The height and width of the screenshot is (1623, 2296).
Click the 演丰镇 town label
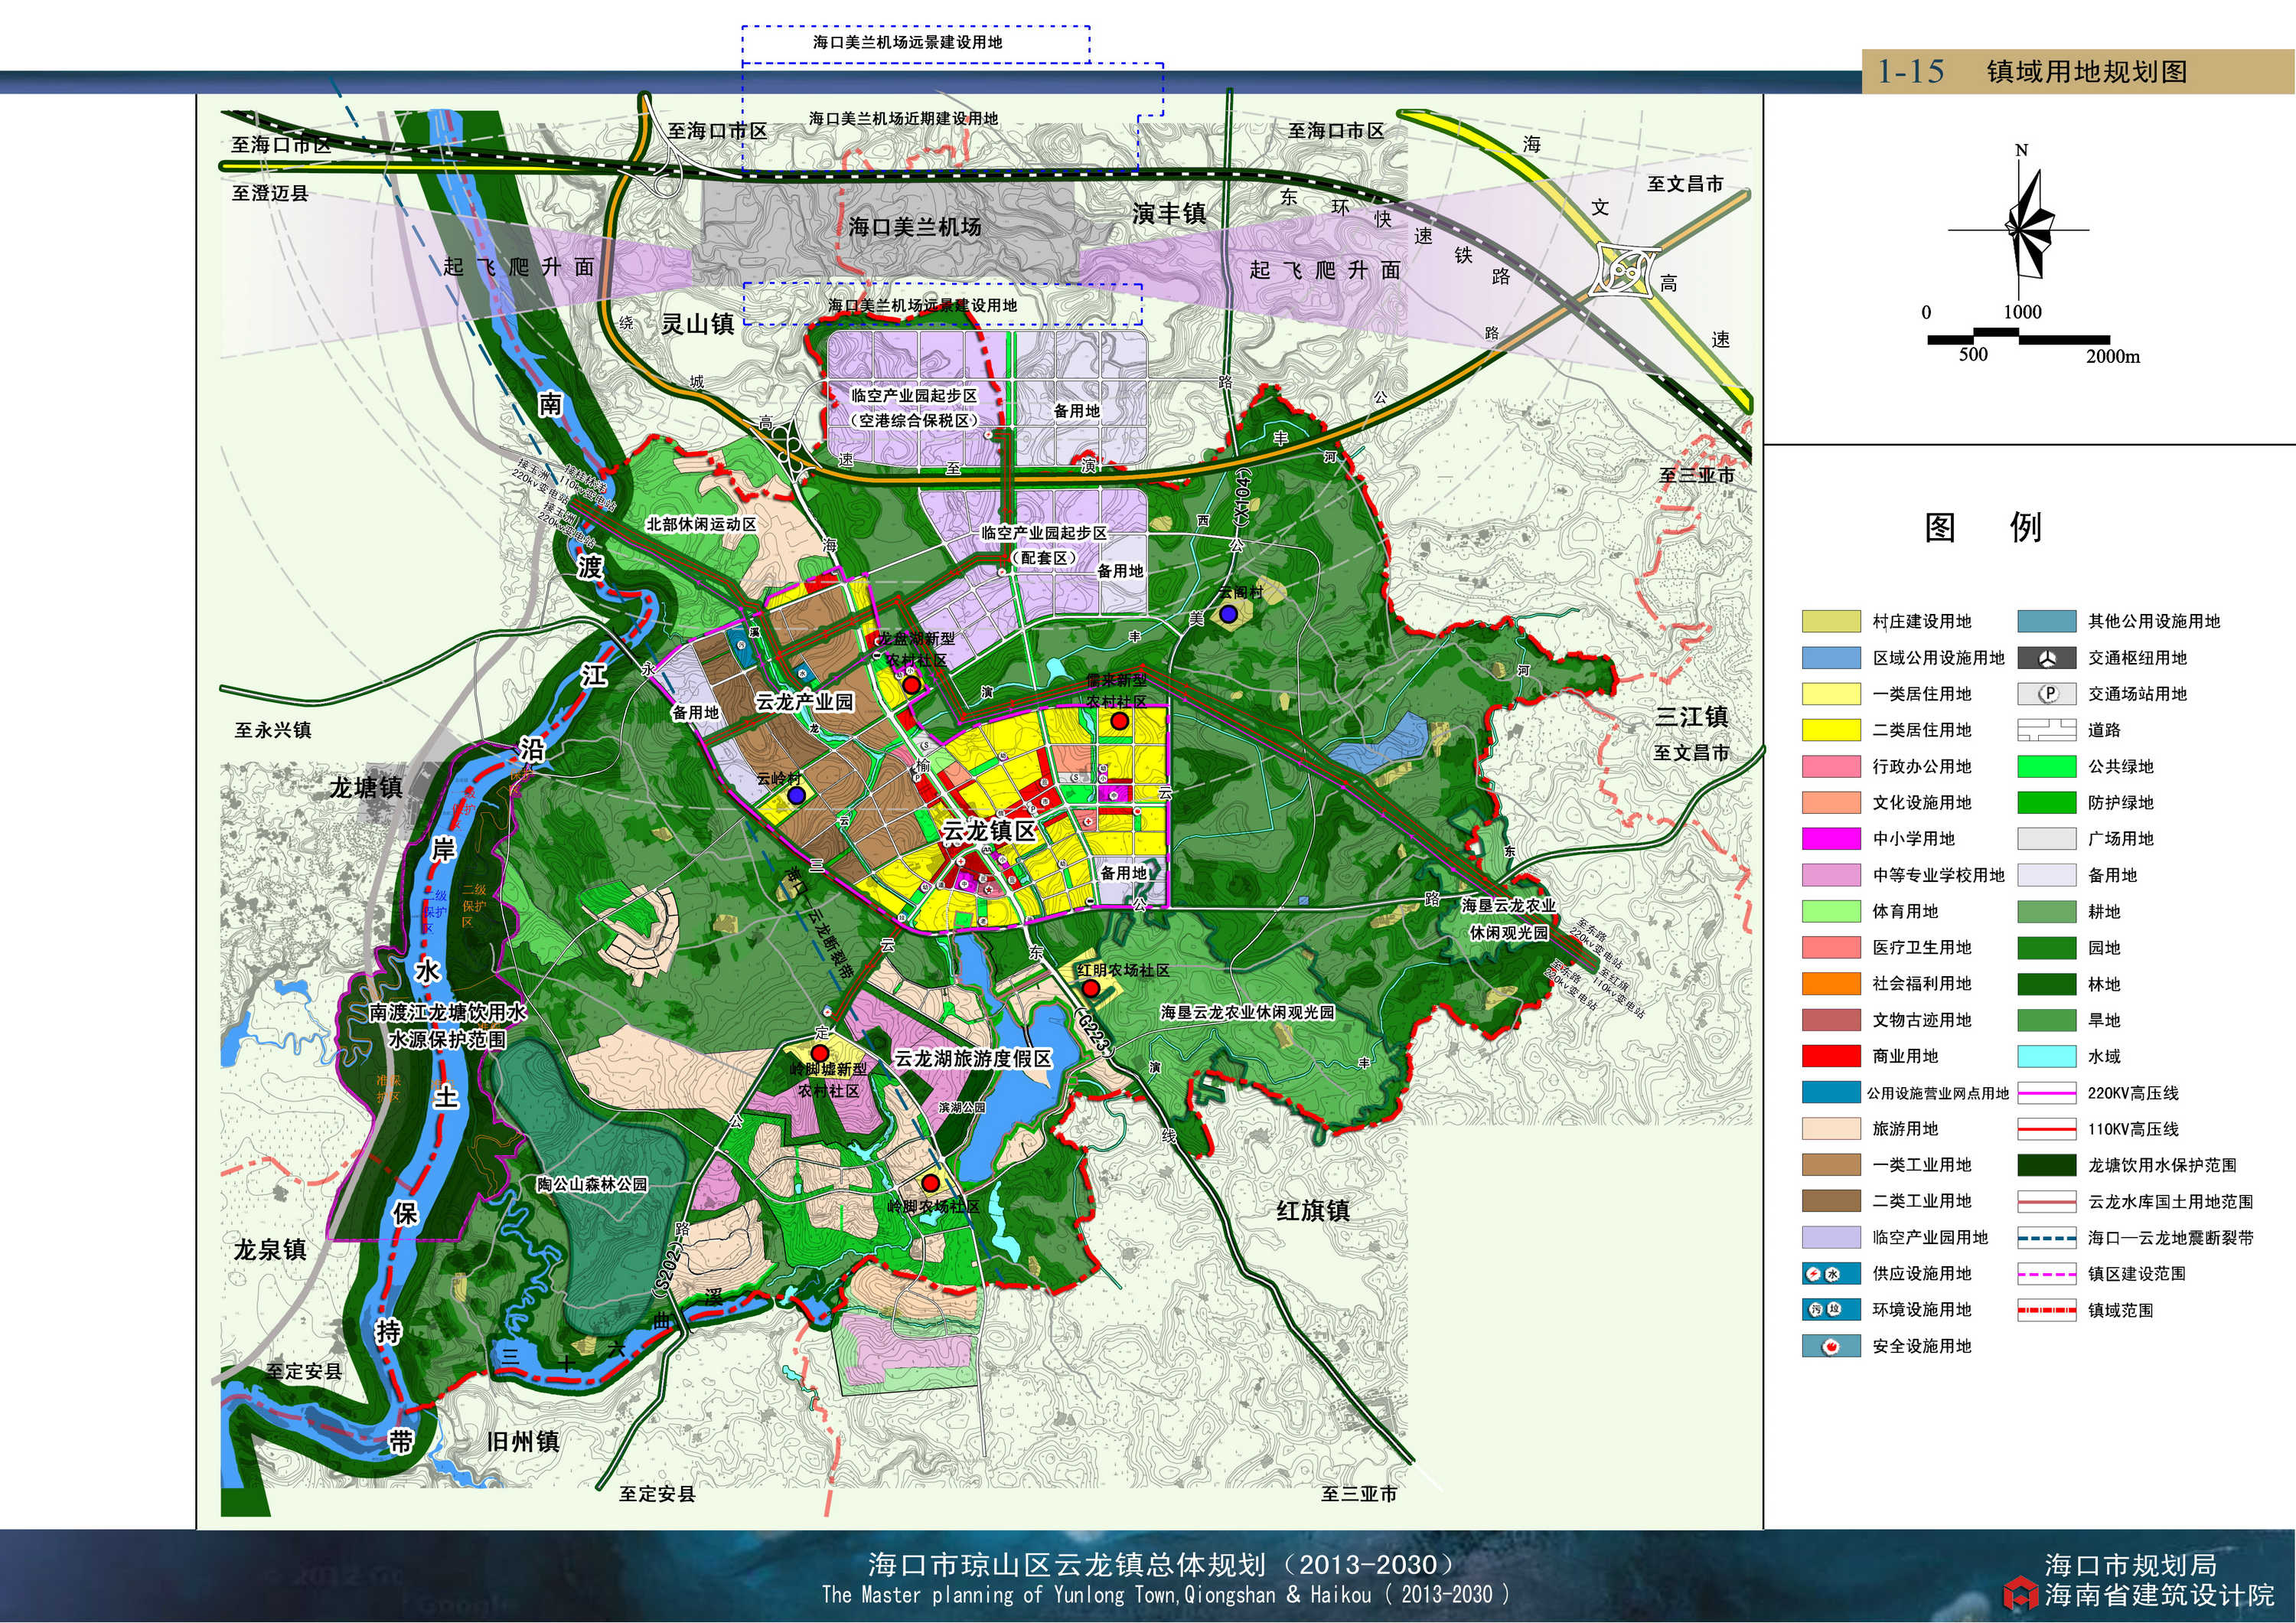pos(1169,213)
